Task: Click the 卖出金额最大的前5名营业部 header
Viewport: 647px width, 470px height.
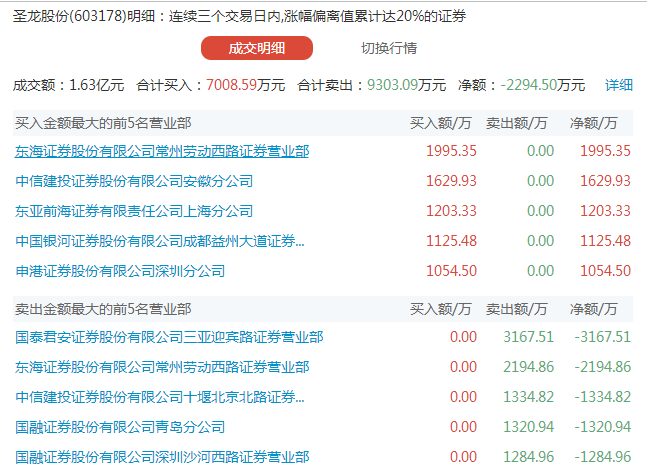Action: click(x=103, y=309)
